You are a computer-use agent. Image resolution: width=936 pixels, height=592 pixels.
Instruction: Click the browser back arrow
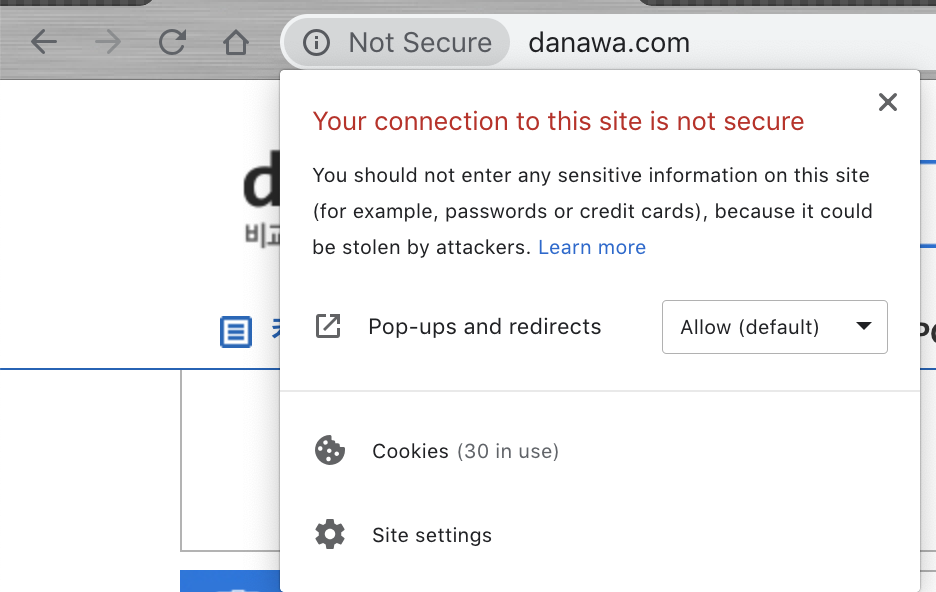44,42
